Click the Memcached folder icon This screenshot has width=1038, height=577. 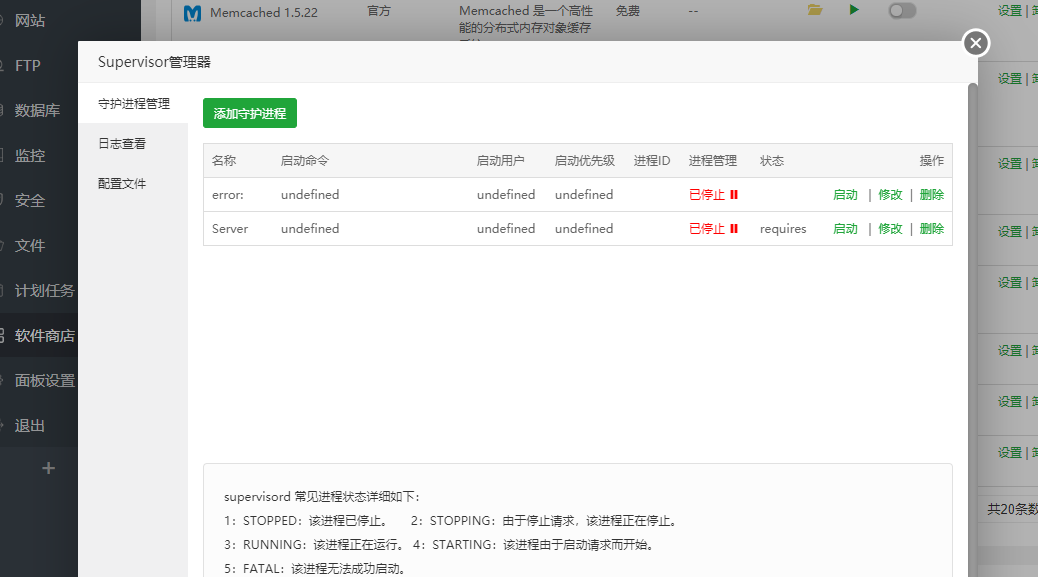[815, 10]
